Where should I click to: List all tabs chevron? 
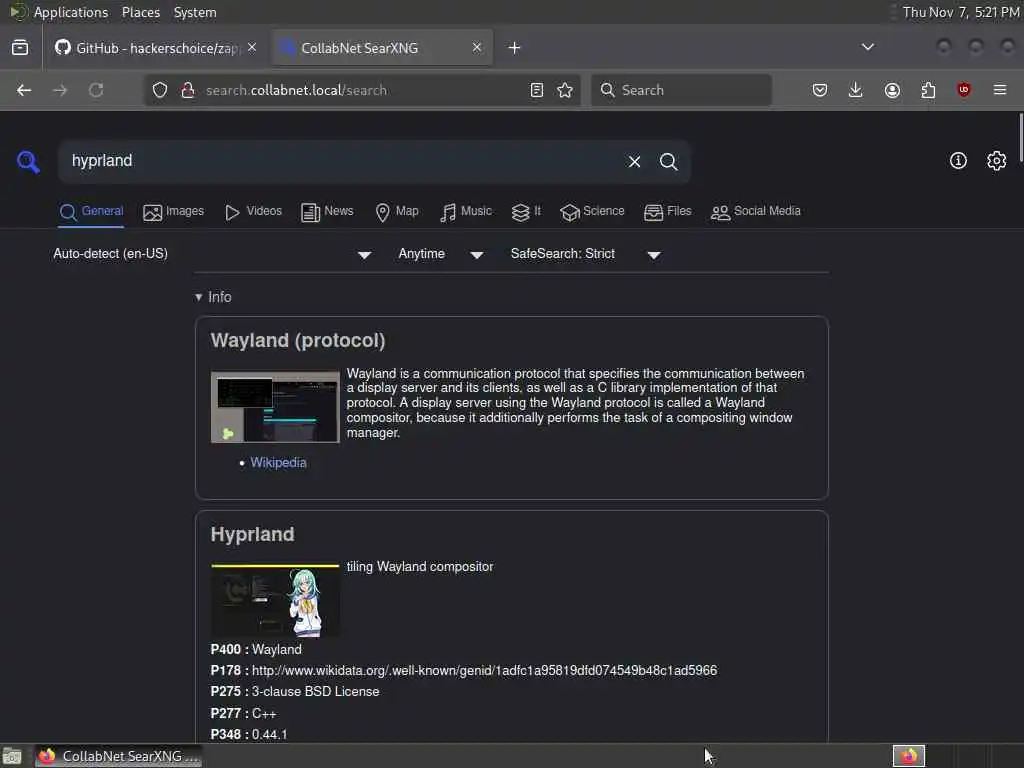pyautogui.click(x=868, y=47)
